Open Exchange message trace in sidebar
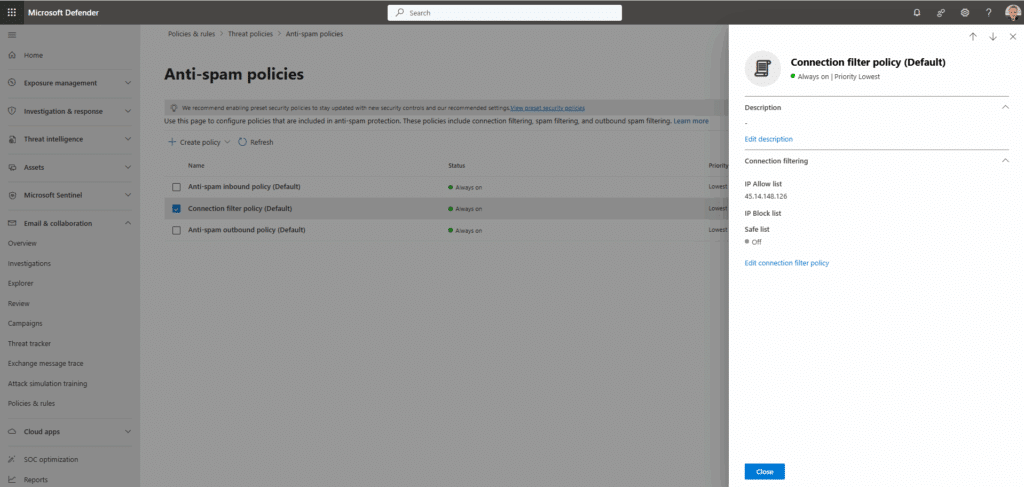Viewport: 1024px width, 487px height. [x=46, y=364]
